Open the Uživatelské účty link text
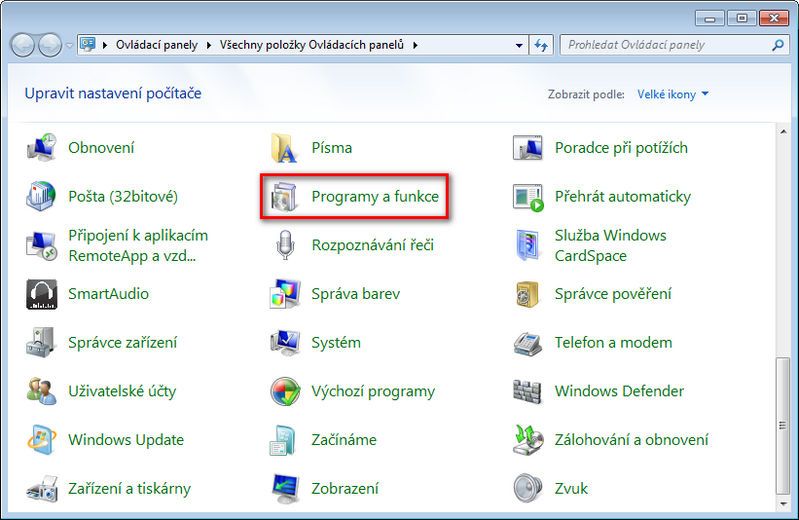799x520 pixels. (x=122, y=392)
